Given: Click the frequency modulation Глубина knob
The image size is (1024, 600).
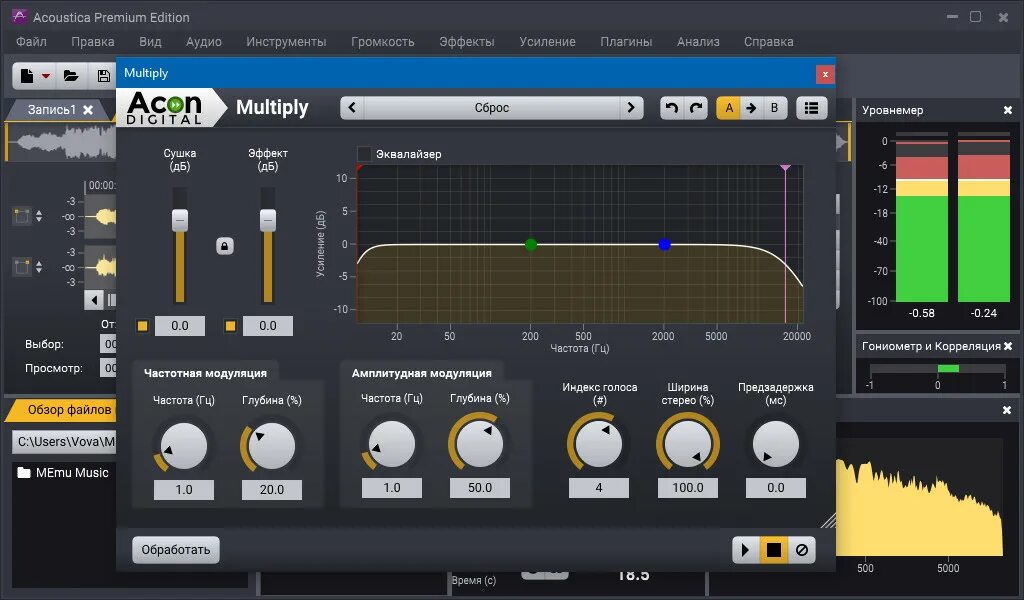Looking at the screenshot, I should (272, 446).
